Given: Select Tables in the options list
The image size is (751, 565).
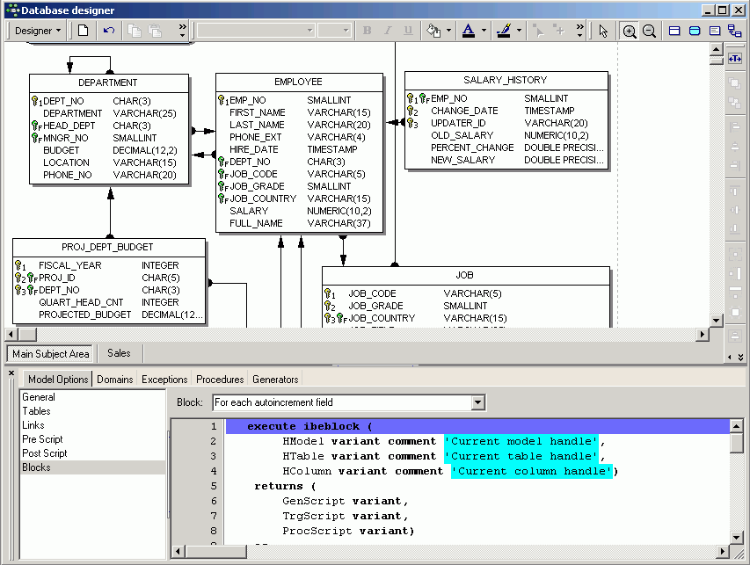Looking at the screenshot, I should point(37,411).
